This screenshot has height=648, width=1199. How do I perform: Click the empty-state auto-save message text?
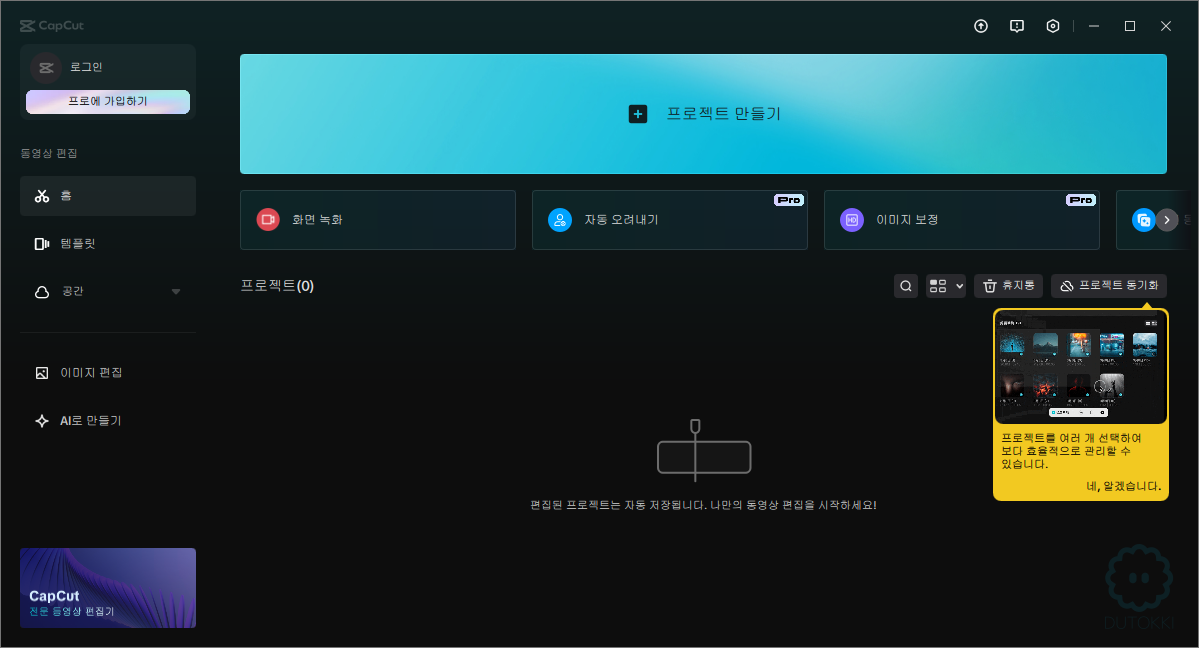(703, 505)
